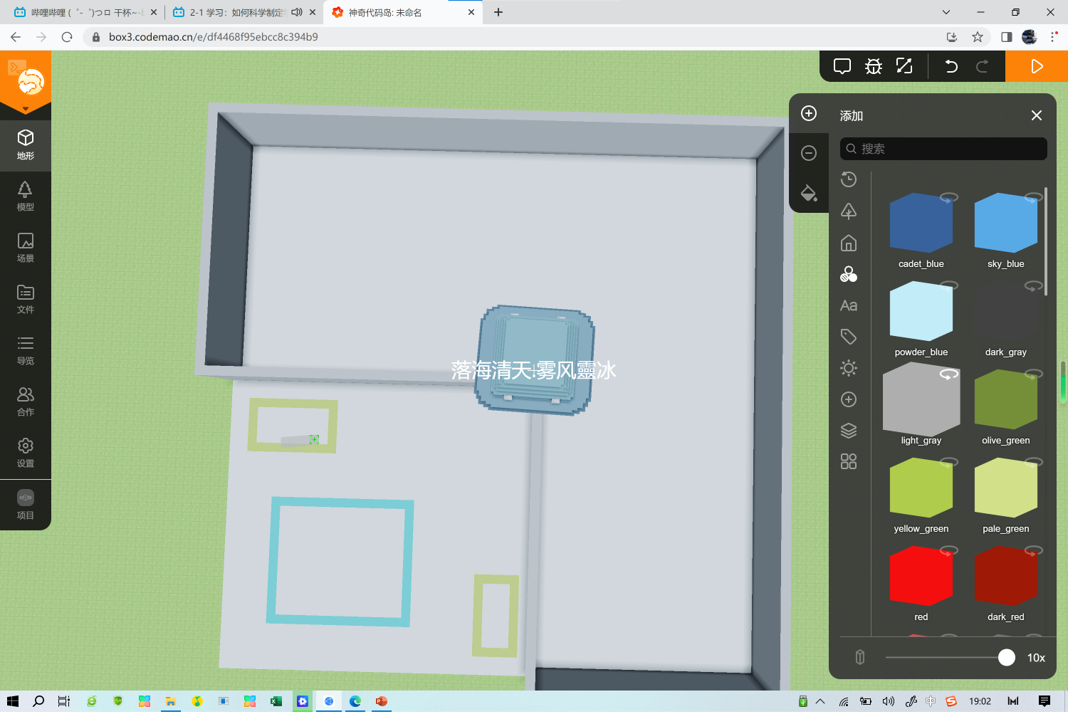Image resolution: width=1068 pixels, height=712 pixels.
Task: Select the remove-block minus tool
Action: [808, 153]
